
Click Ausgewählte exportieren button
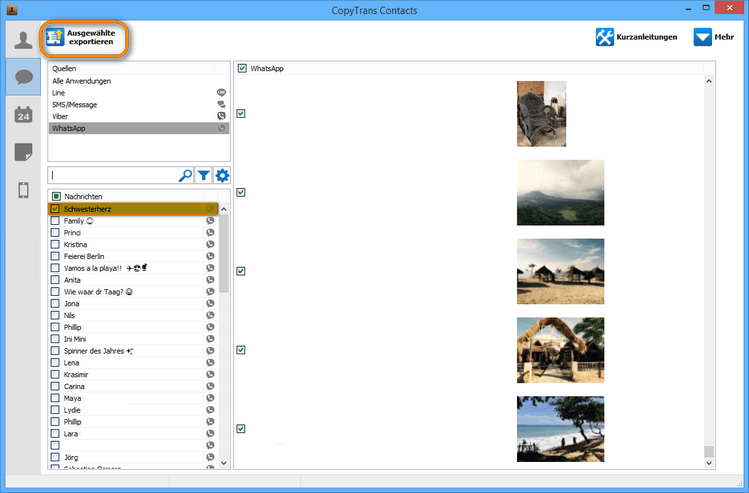pyautogui.click(x=84, y=38)
